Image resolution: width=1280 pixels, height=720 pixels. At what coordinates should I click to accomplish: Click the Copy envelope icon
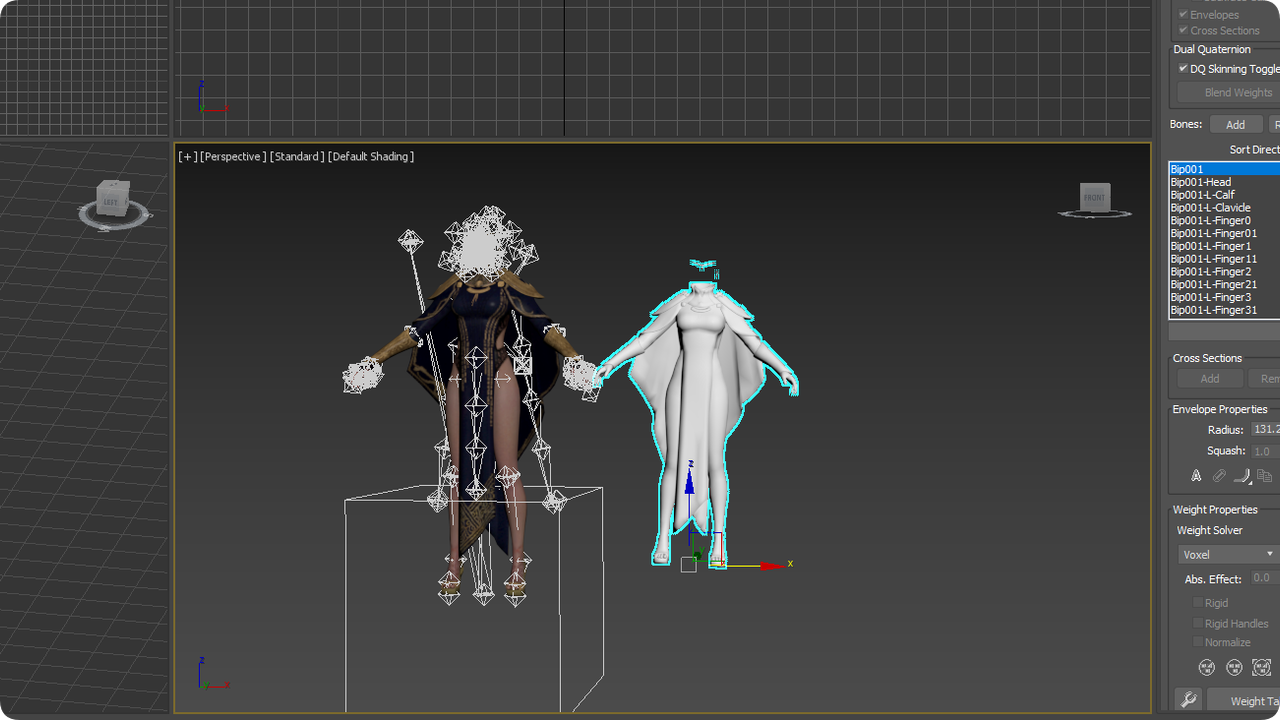[1265, 476]
